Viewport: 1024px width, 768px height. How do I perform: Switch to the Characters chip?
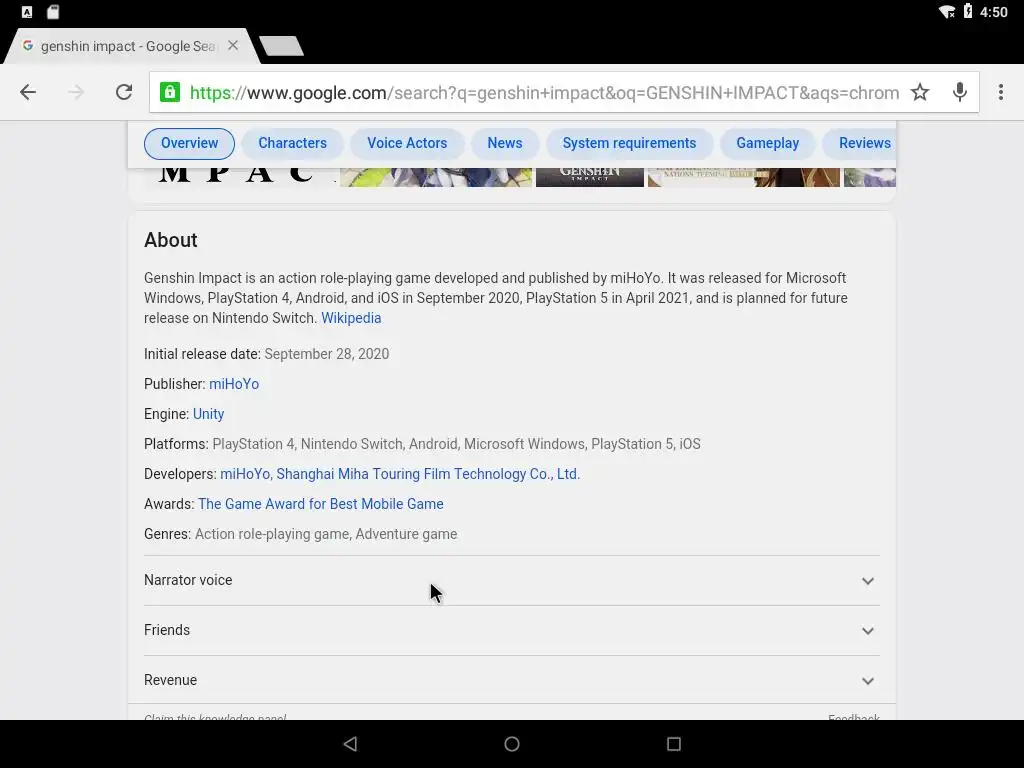tap(293, 144)
